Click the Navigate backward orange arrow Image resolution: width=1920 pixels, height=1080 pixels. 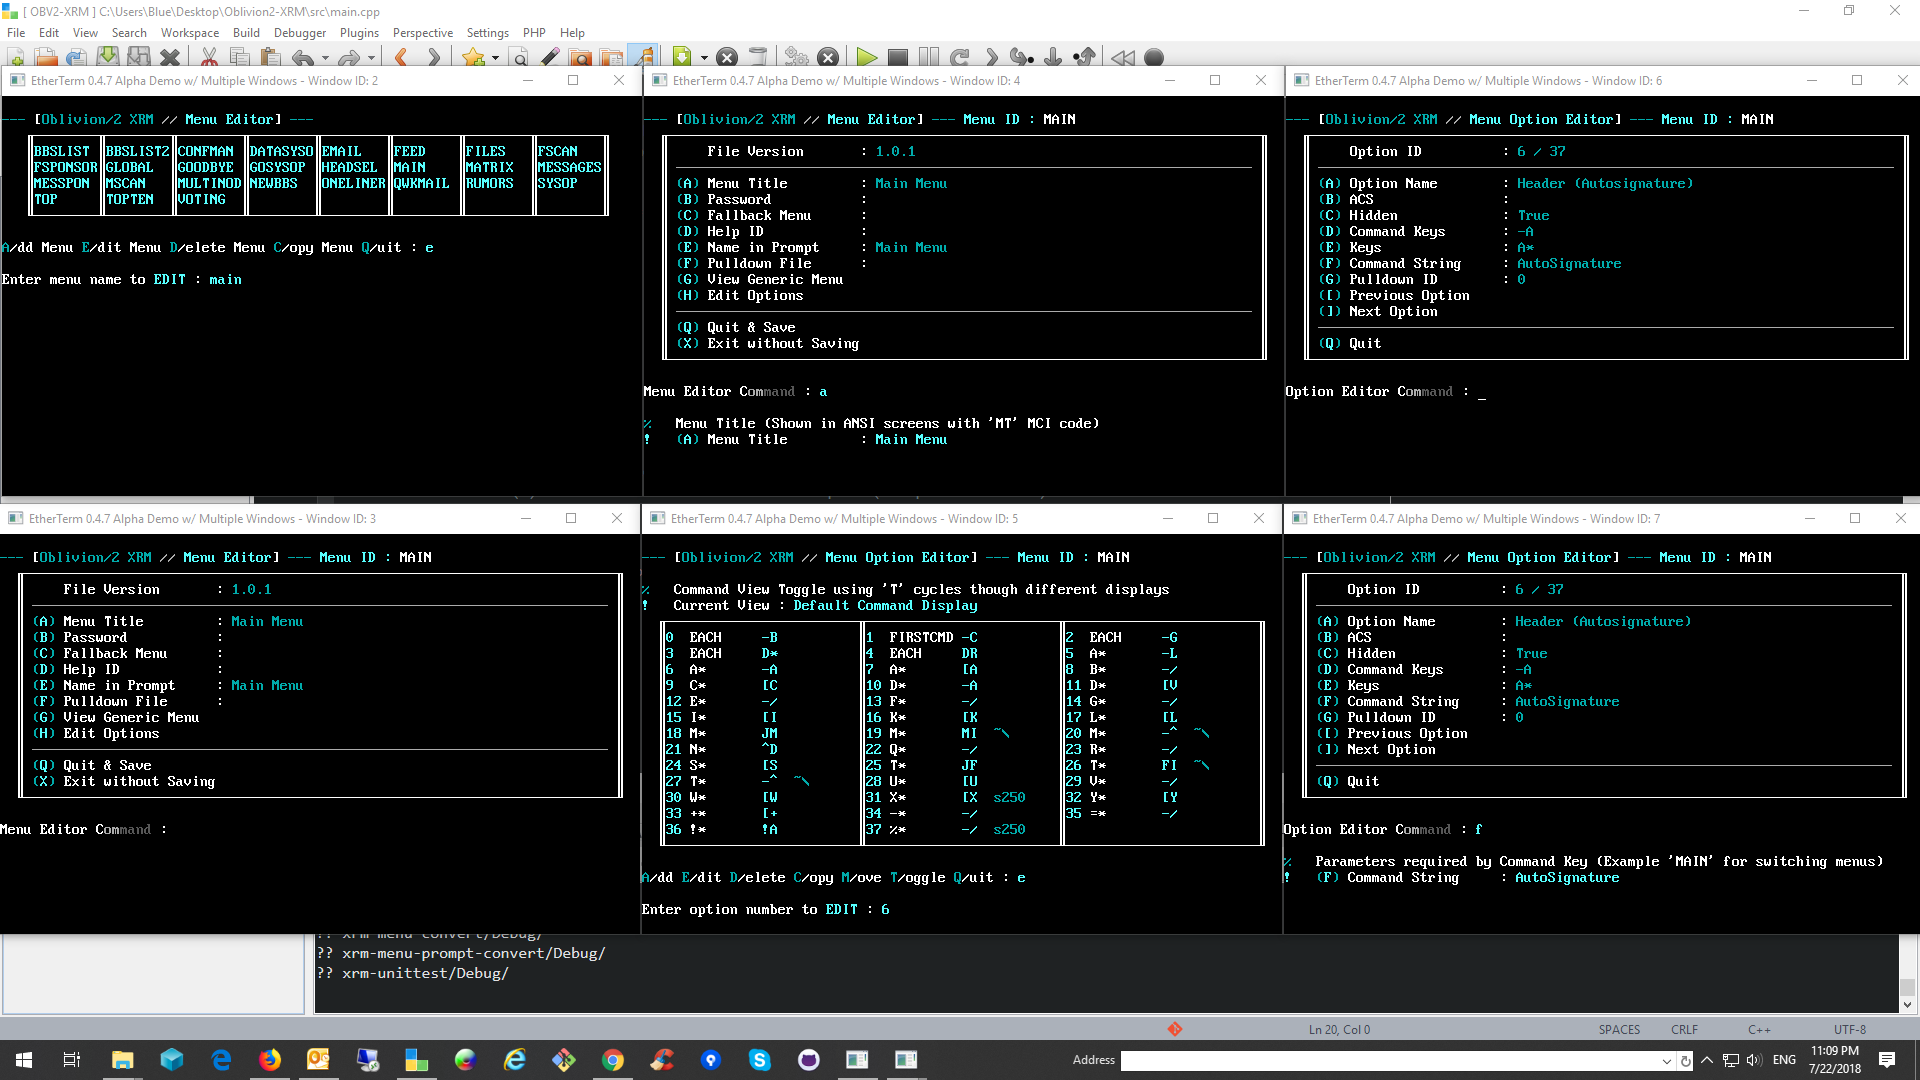pos(401,57)
